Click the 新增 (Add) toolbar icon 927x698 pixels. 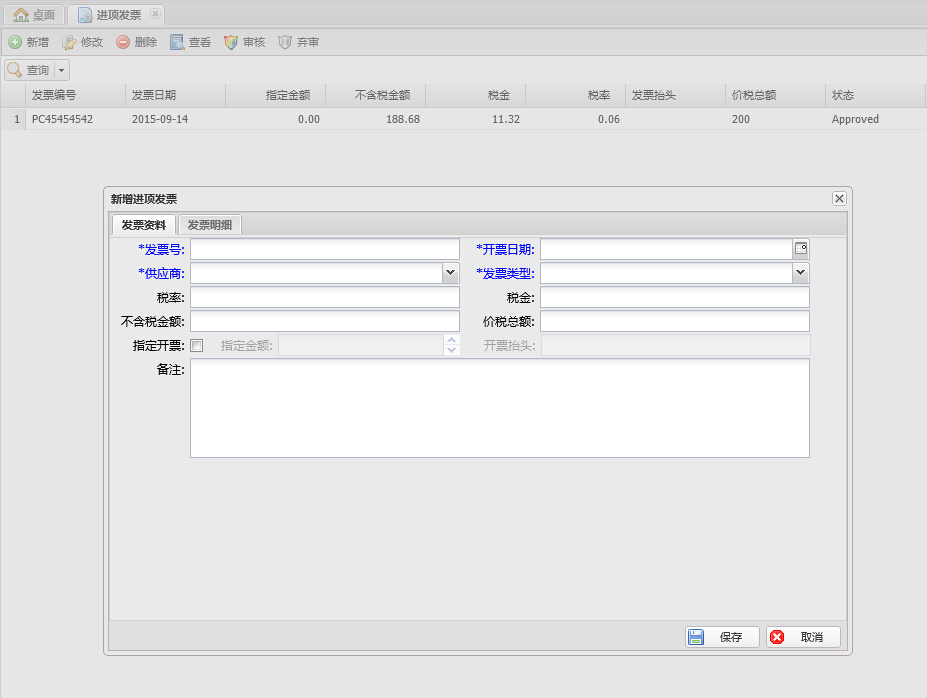click(x=15, y=42)
